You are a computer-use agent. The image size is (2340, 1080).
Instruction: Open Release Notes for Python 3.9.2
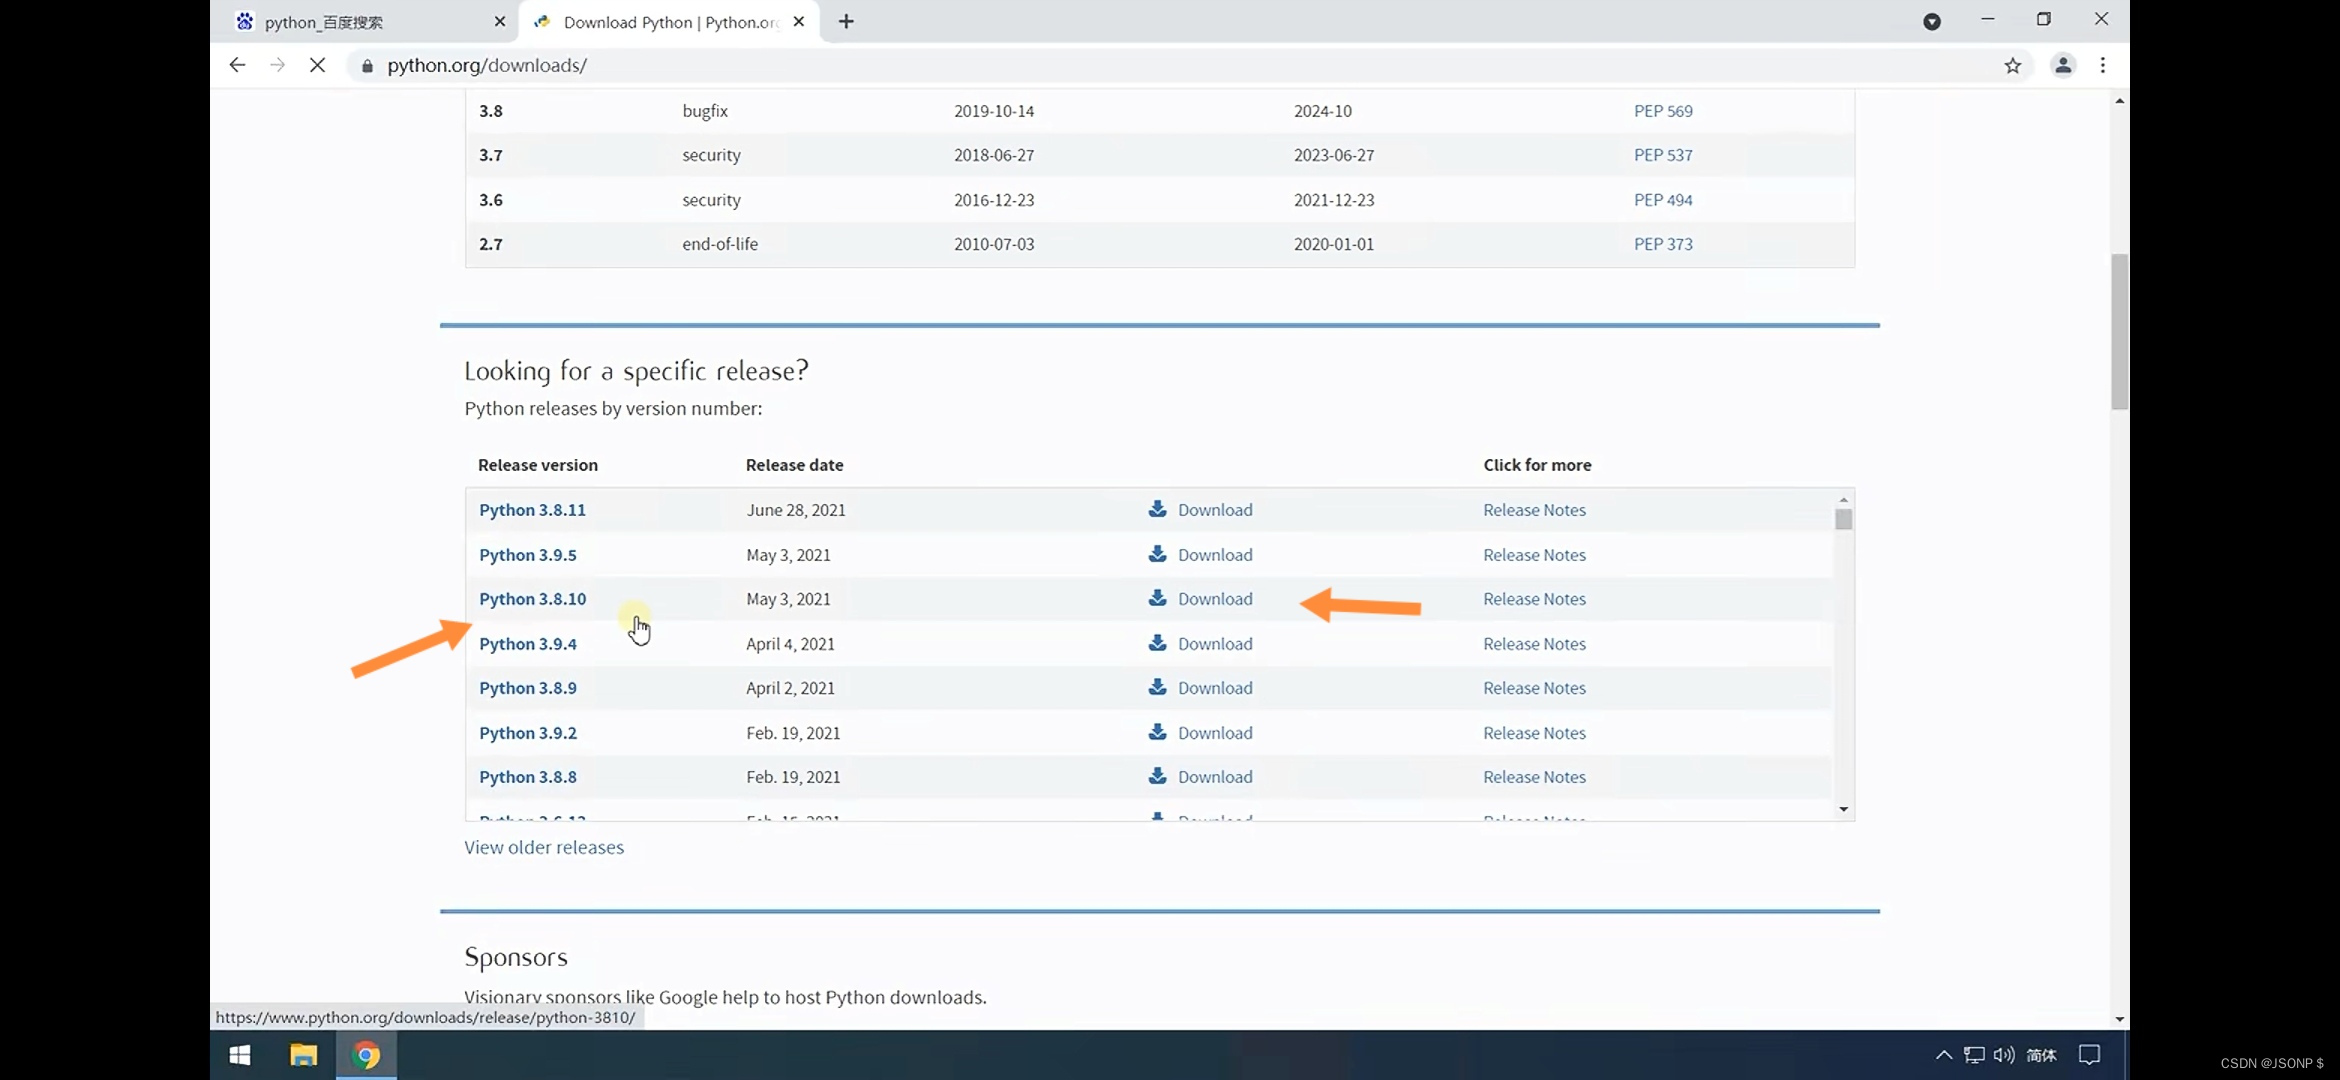click(x=1534, y=733)
